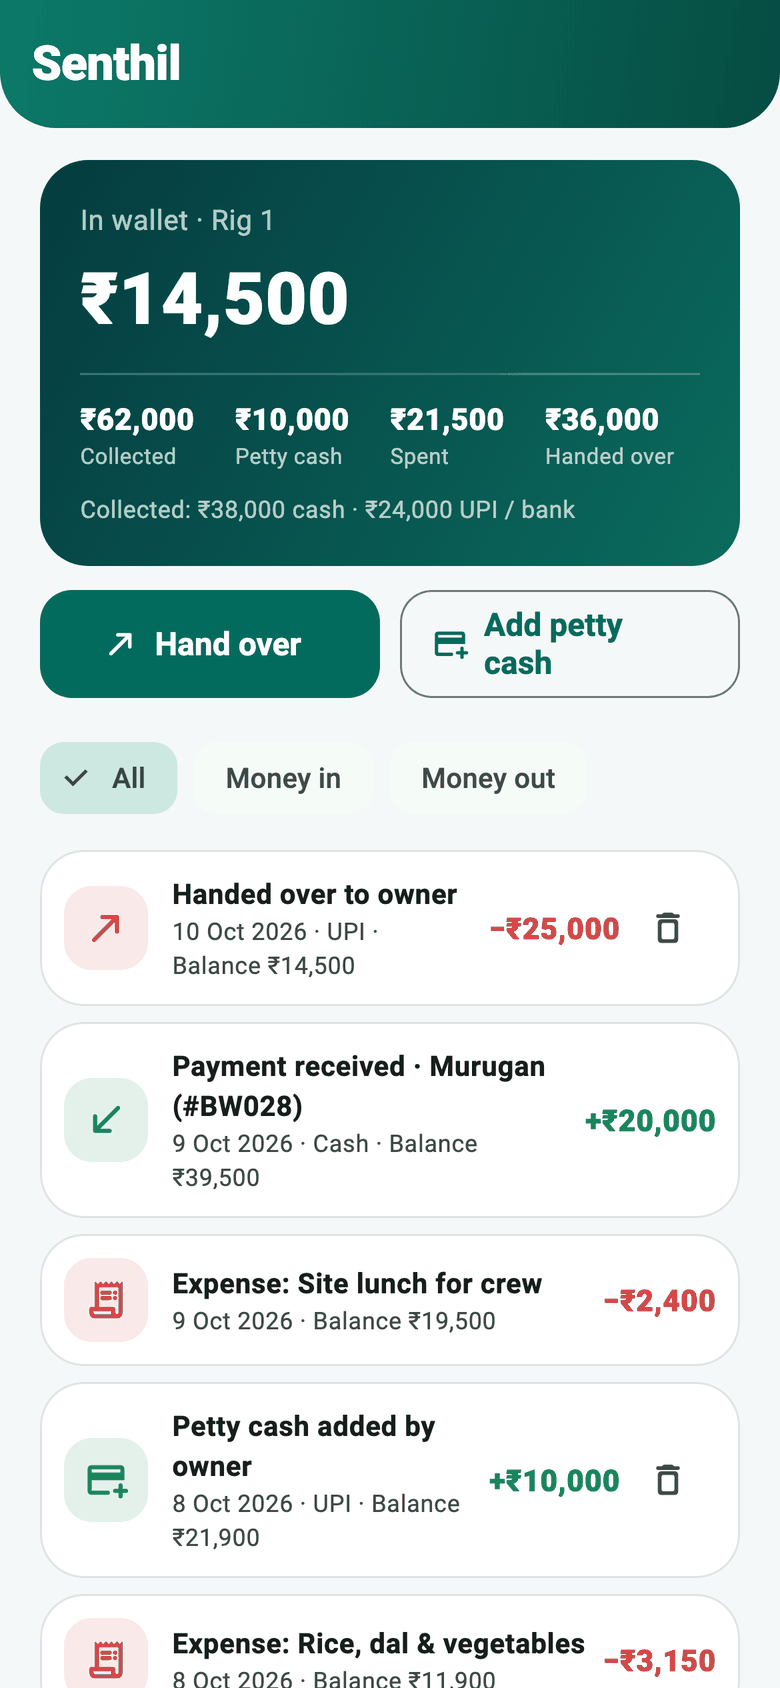Tap the petty cash card icon in the list
The width and height of the screenshot is (780, 1688).
pos(106,1480)
